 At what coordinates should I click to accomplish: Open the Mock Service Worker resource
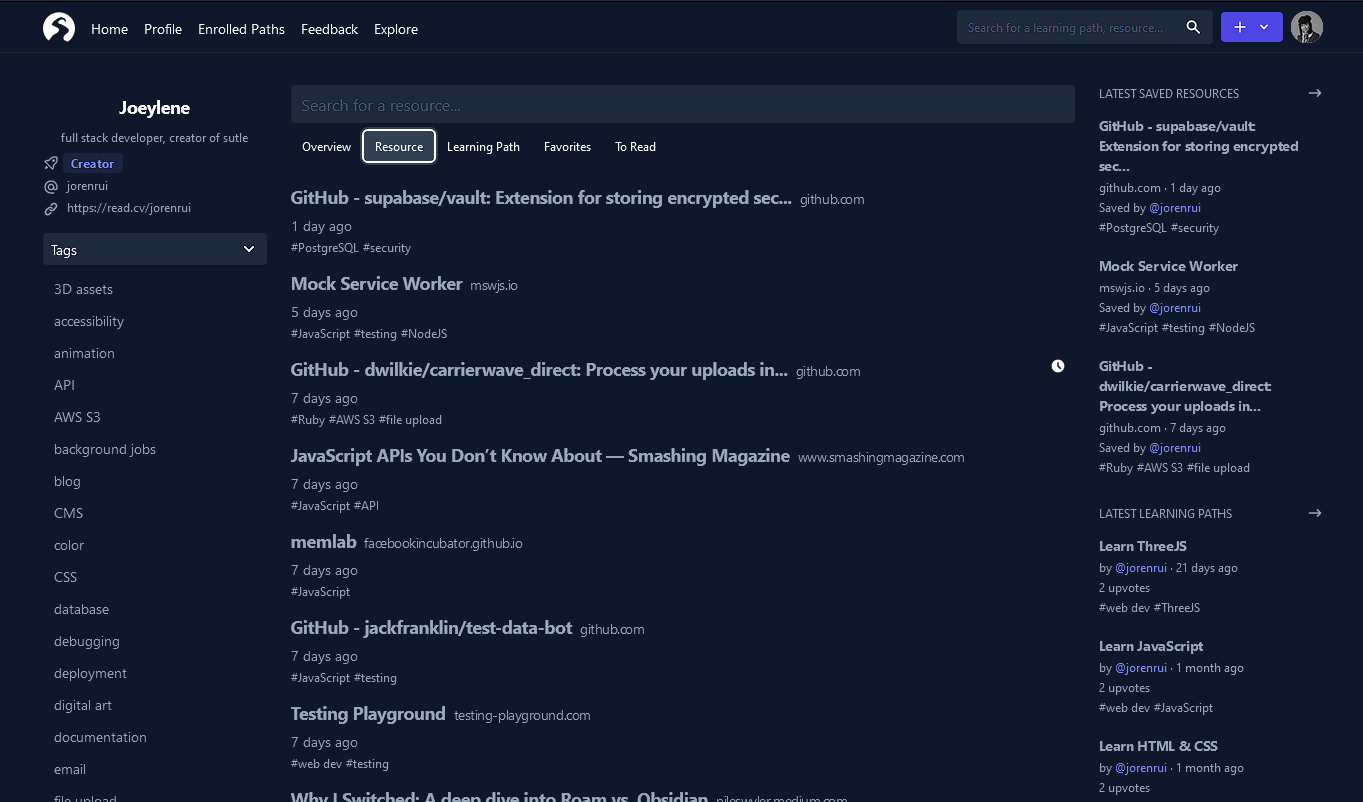point(376,283)
